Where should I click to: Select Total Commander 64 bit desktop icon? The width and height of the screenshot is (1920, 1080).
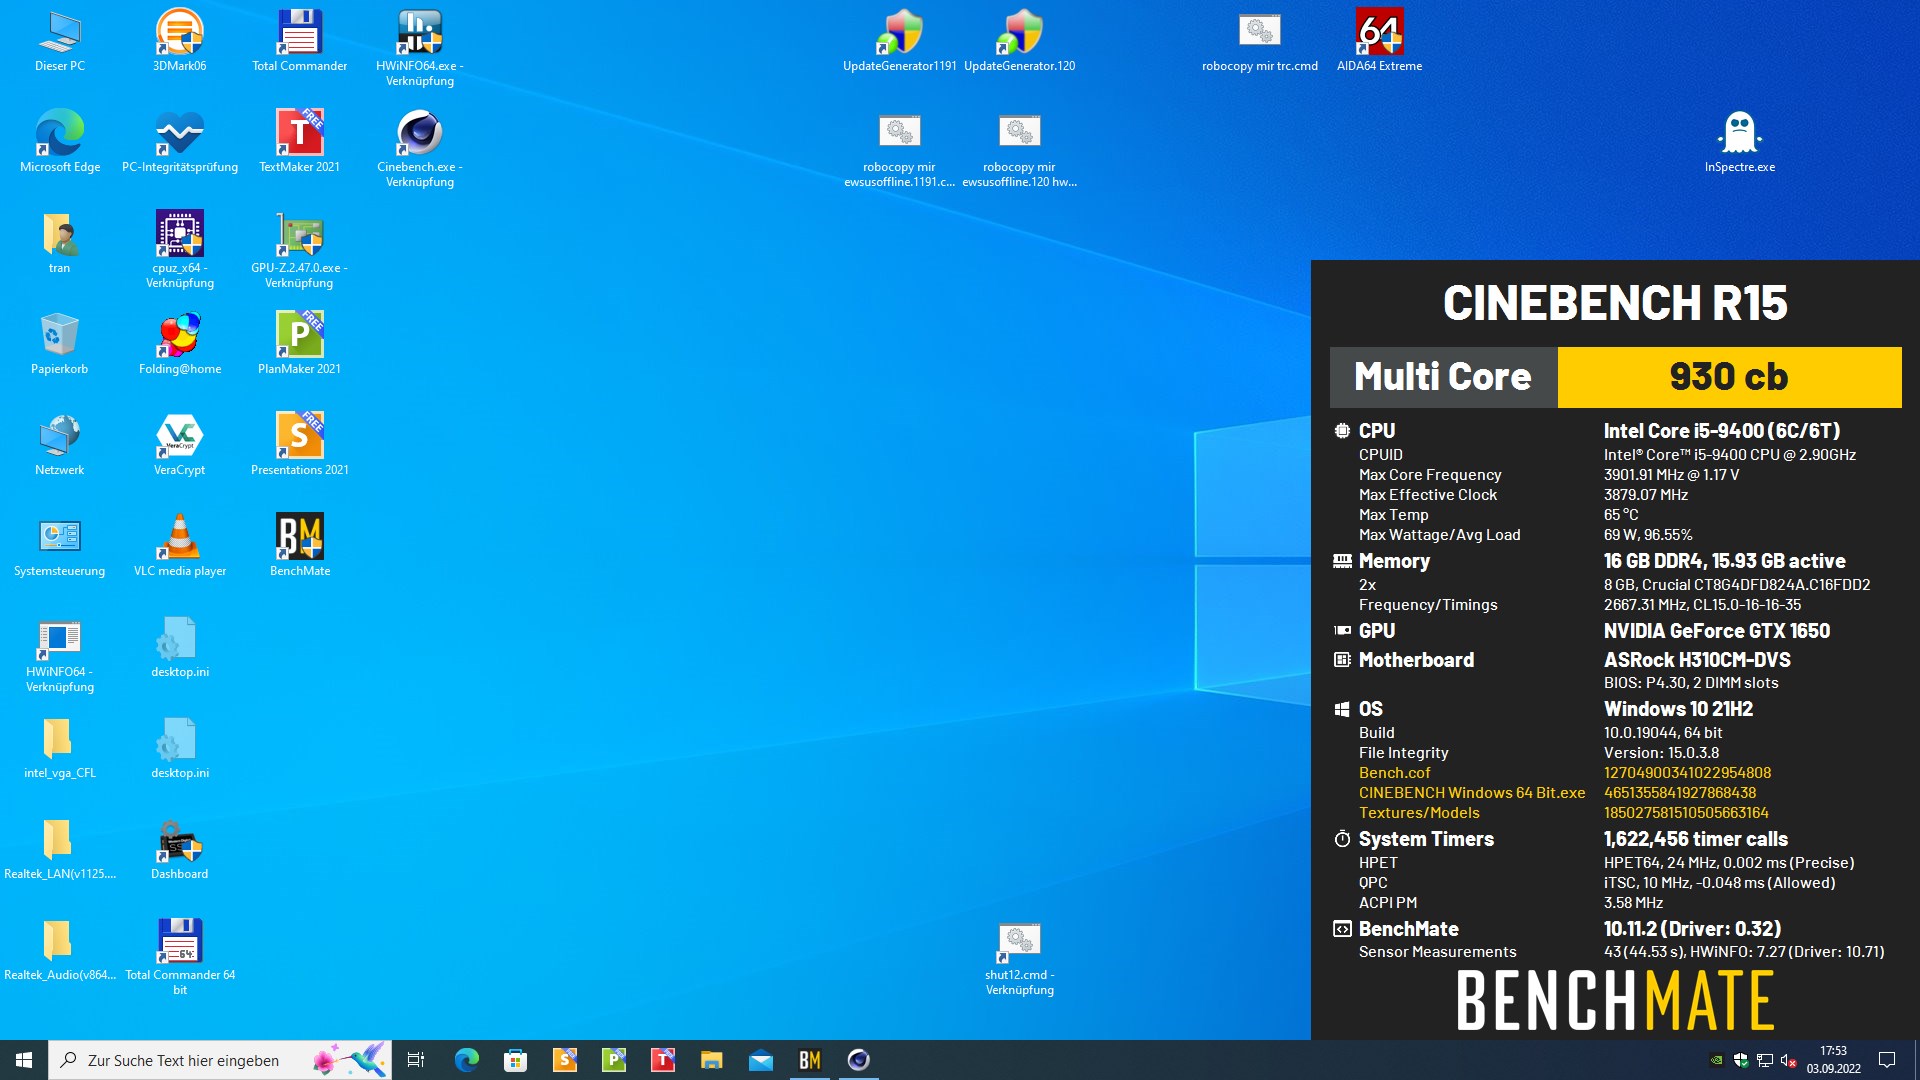tap(180, 957)
